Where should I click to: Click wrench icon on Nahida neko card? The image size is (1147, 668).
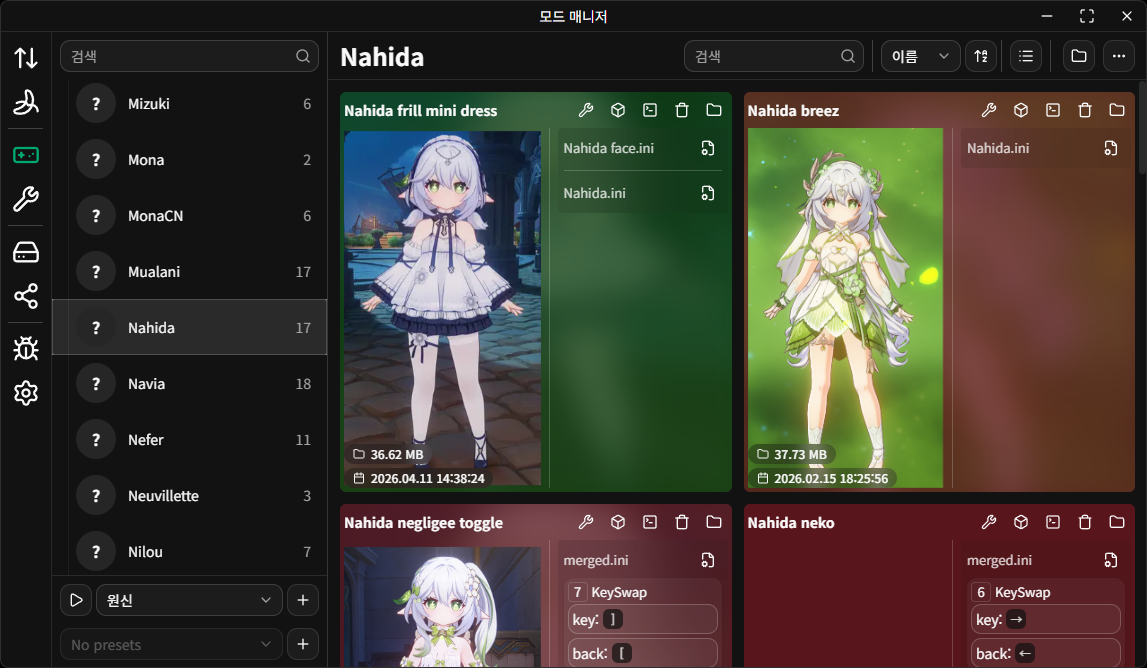coord(989,522)
